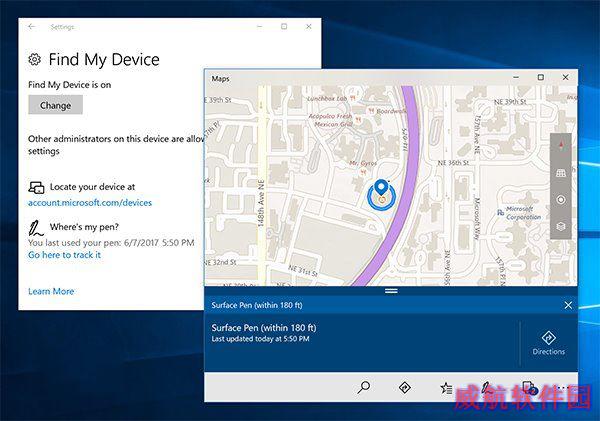Click the show my location target icon
The width and height of the screenshot is (600, 421).
coord(561,200)
